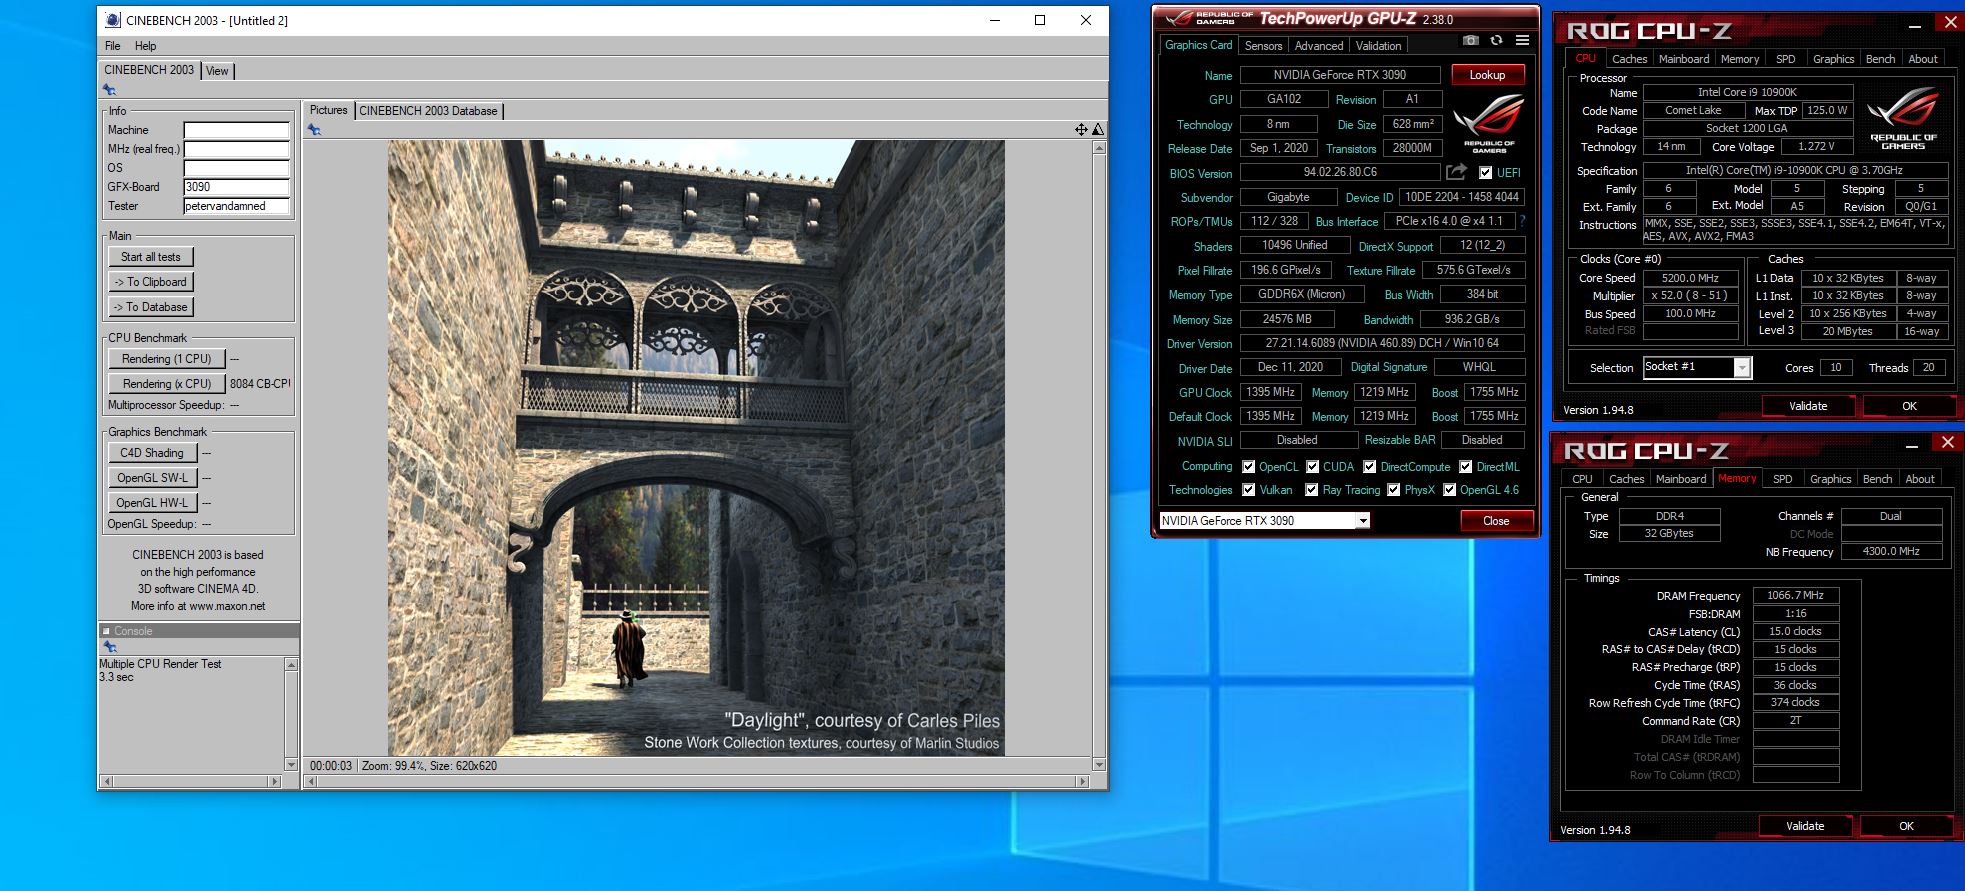Open the GPU-Z hamburger menu icon
This screenshot has width=1965, height=891.
pyautogui.click(x=1522, y=41)
